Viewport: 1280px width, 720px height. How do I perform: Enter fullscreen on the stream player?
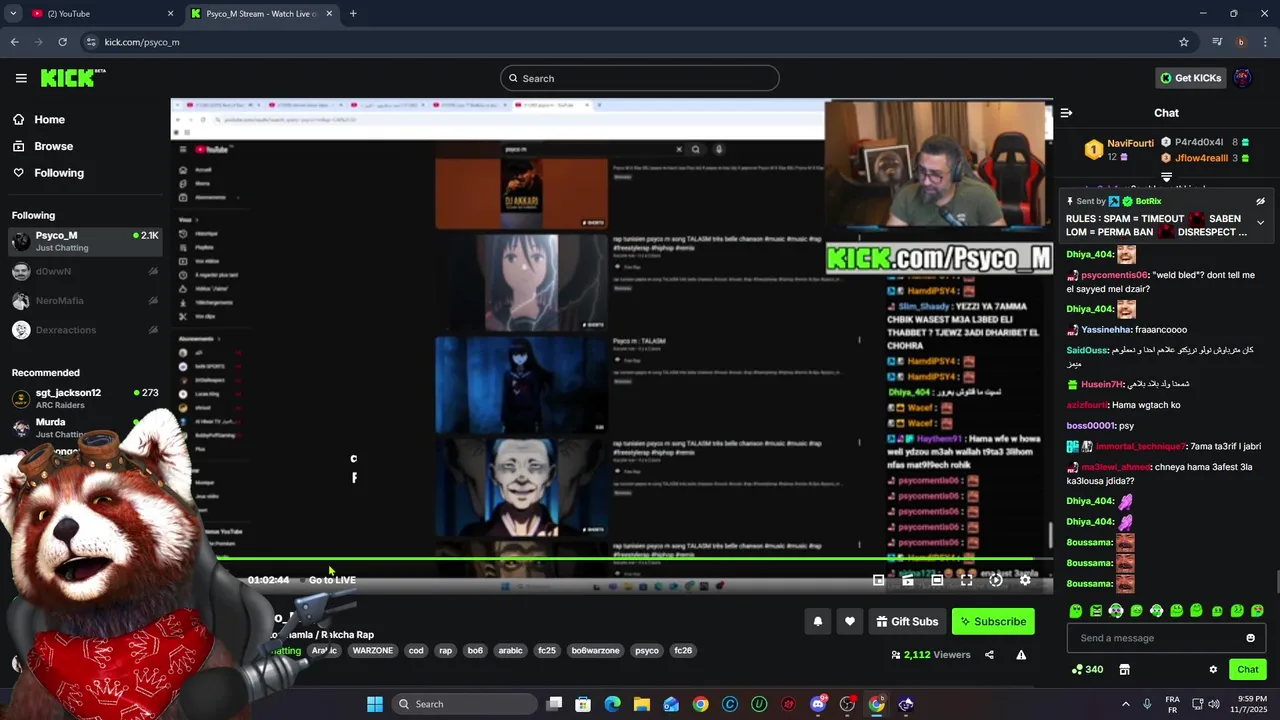click(x=966, y=580)
